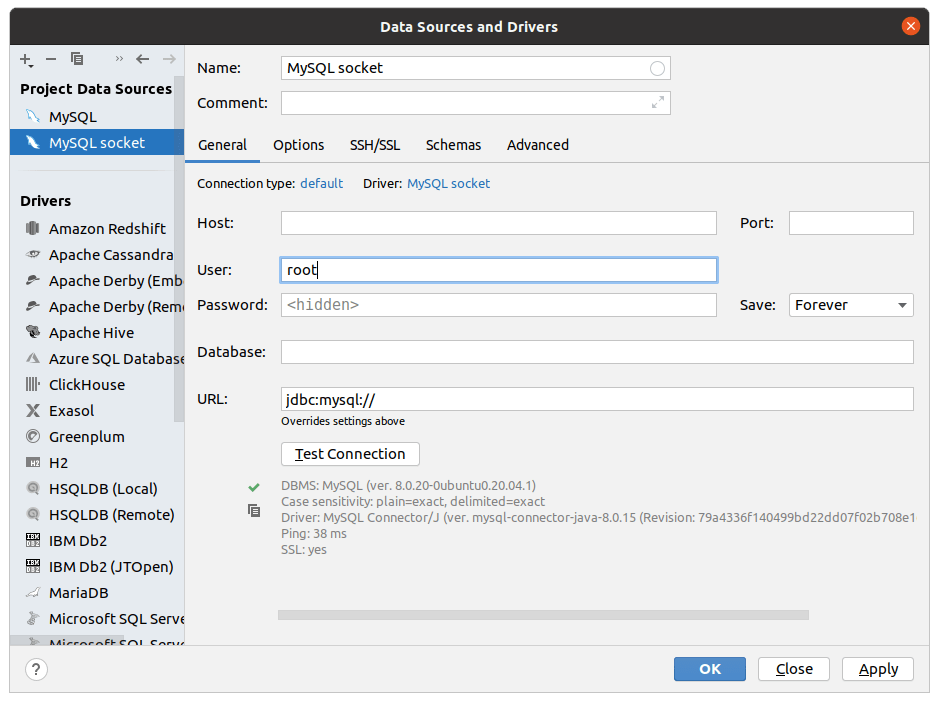
Task: Click the default connection type link
Action: [321, 183]
